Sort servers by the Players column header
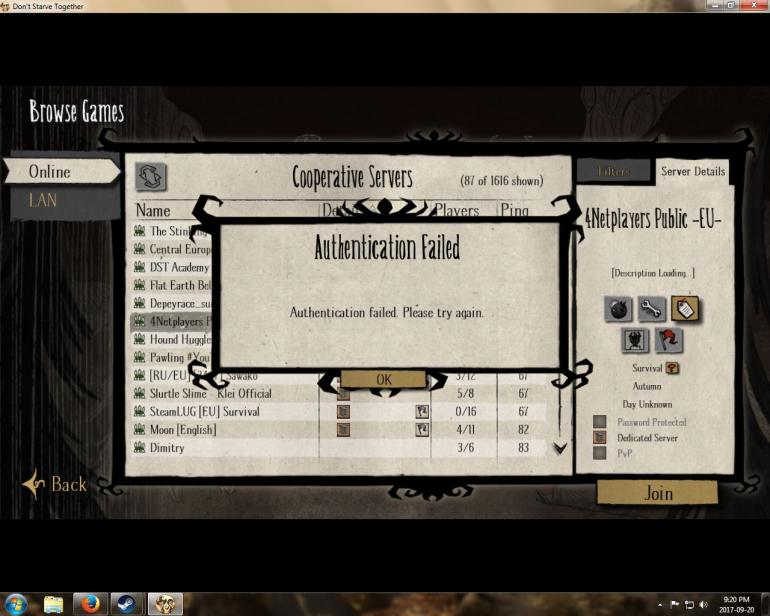Image resolution: width=770 pixels, height=616 pixels. pos(457,210)
